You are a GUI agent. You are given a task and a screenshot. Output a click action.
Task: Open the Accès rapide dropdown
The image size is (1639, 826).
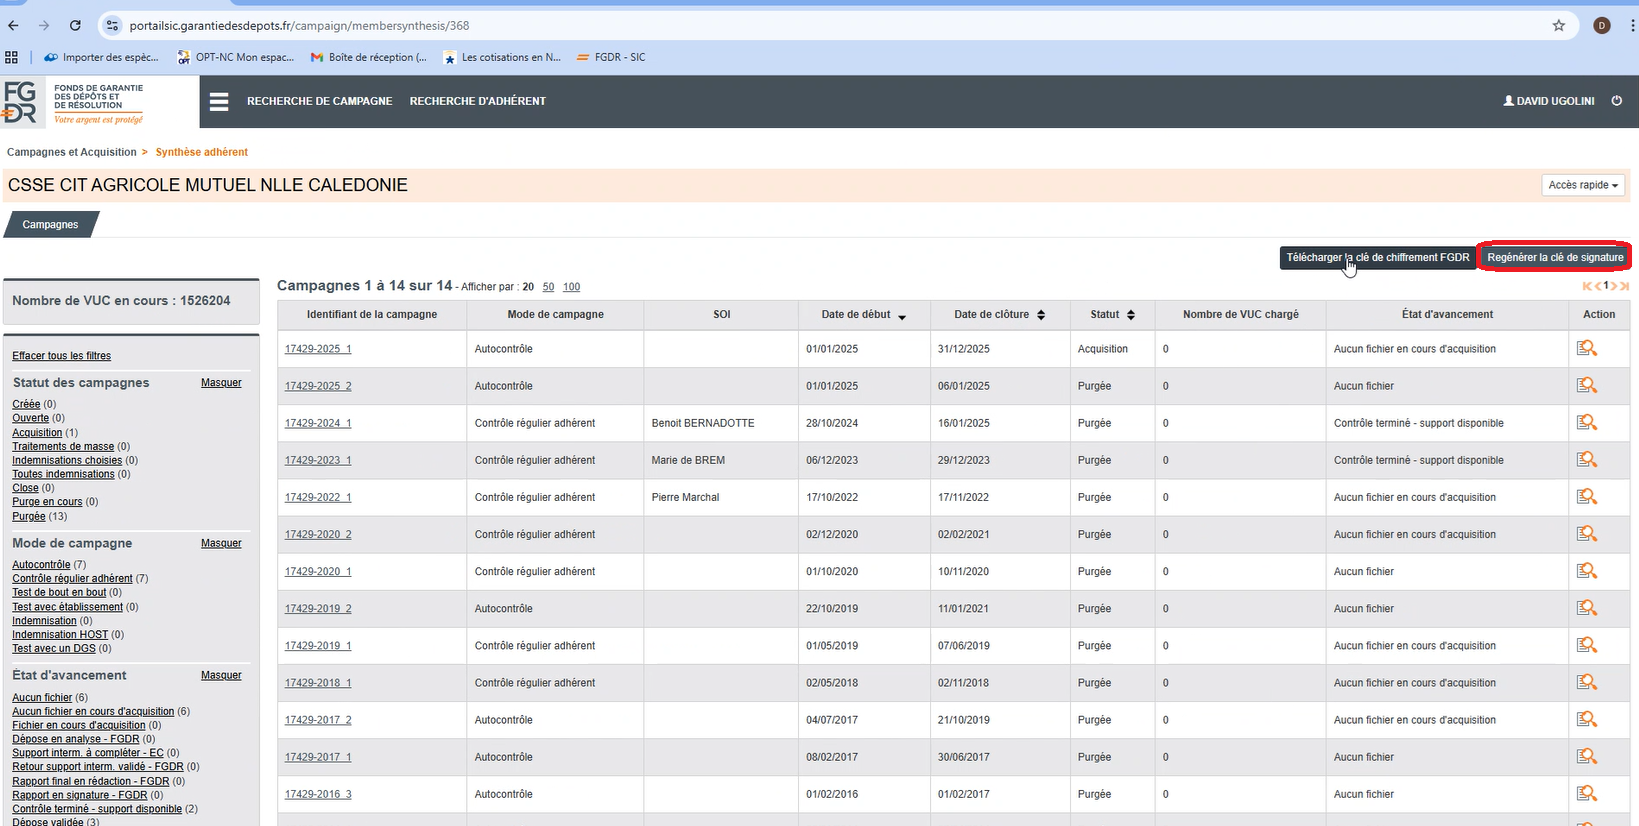pyautogui.click(x=1582, y=185)
